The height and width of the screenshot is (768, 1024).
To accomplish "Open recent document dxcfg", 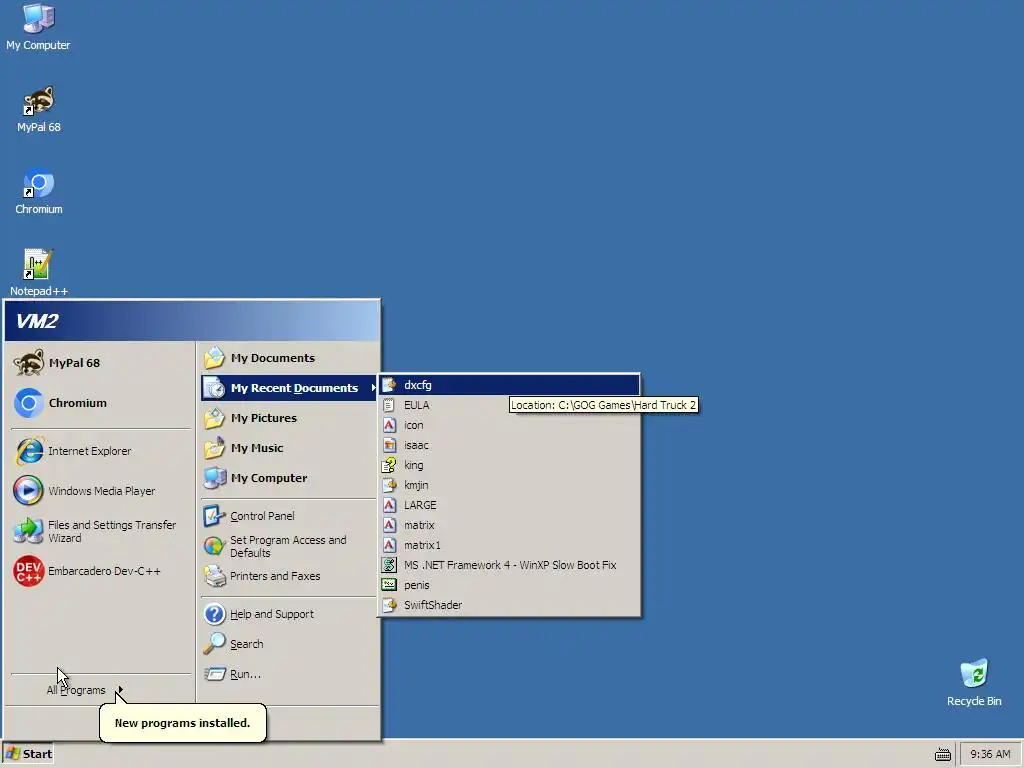I will click(x=509, y=385).
